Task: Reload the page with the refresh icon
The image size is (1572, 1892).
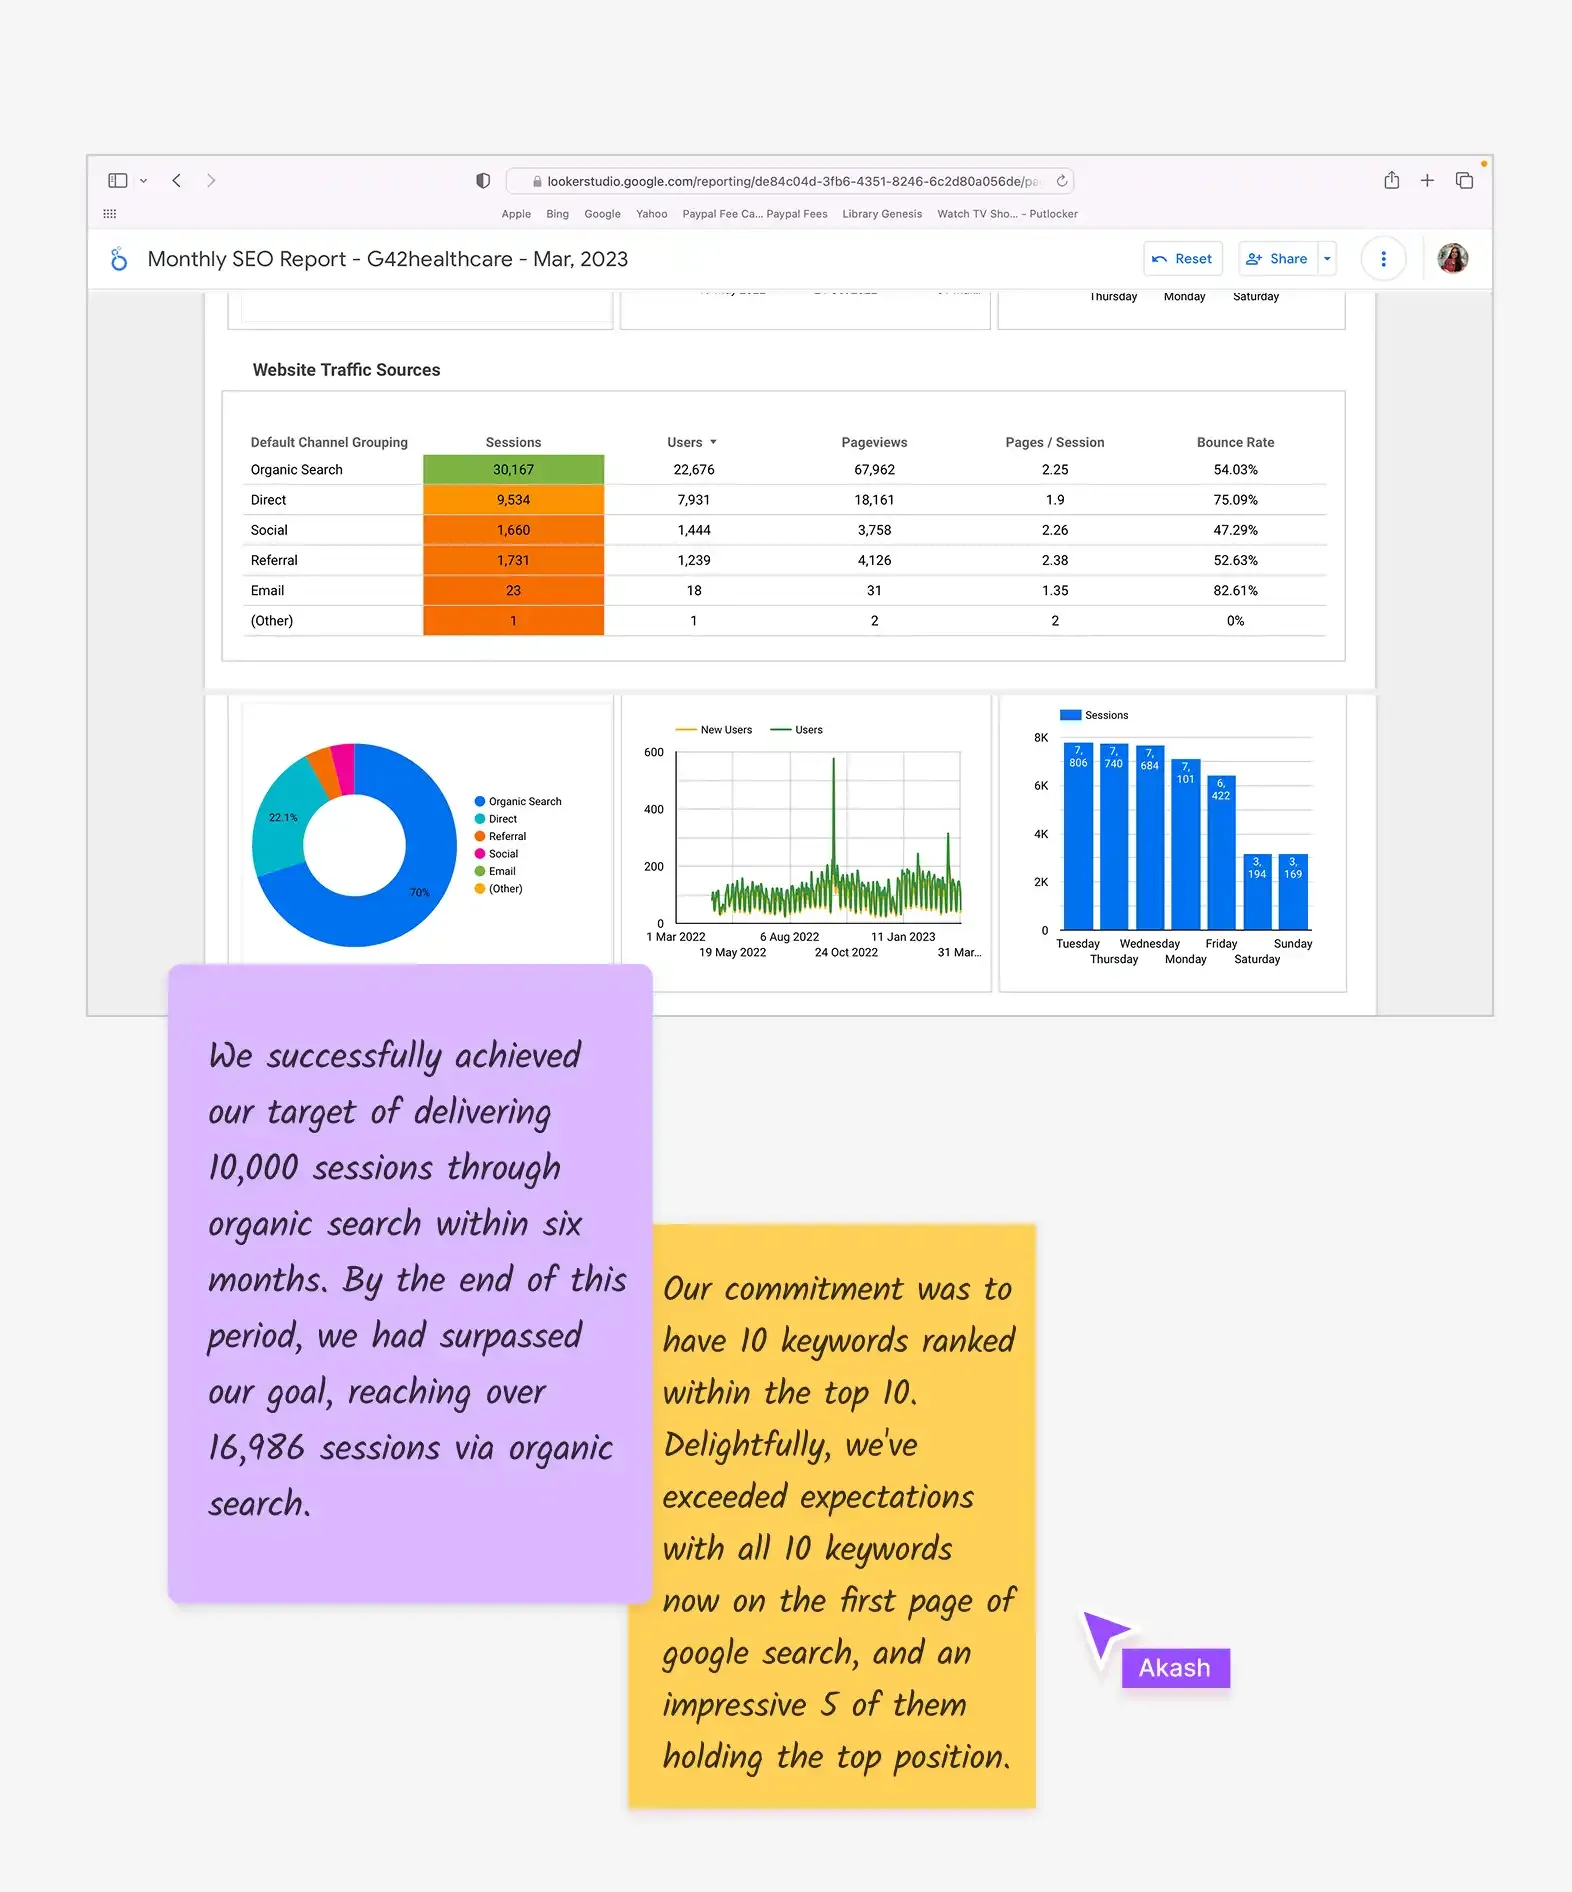Action: click(x=1062, y=181)
